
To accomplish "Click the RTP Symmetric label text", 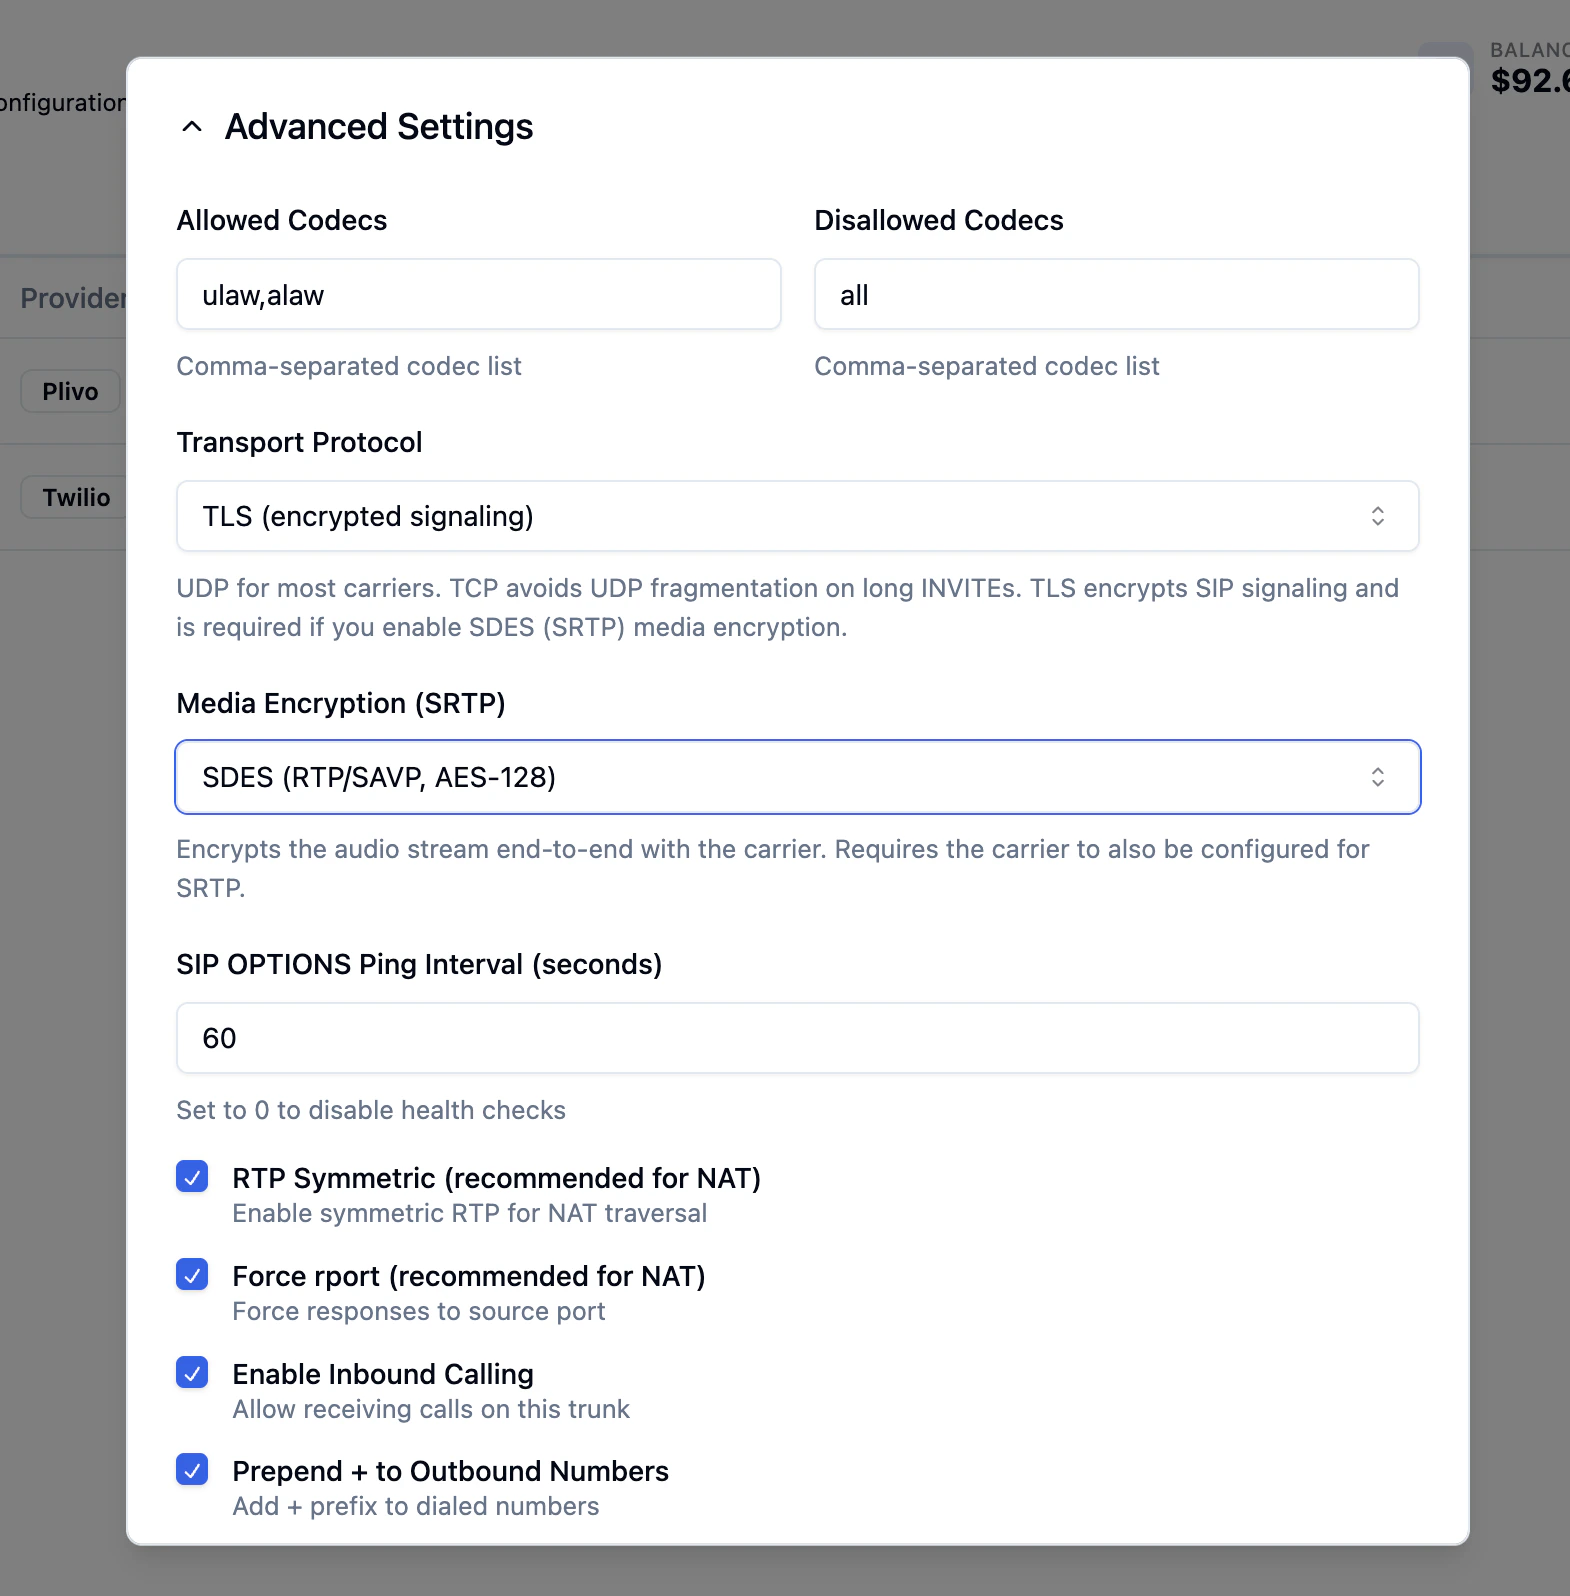I will coord(496,1178).
